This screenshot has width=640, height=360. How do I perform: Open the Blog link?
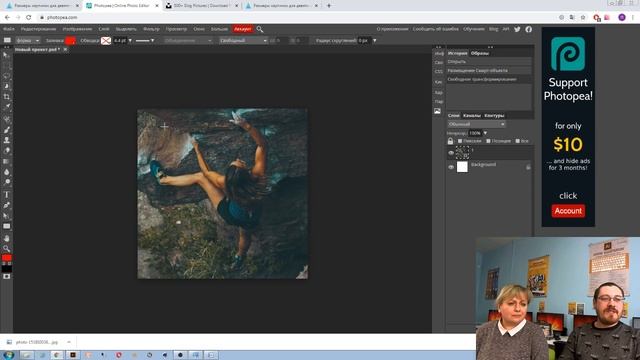click(x=493, y=29)
